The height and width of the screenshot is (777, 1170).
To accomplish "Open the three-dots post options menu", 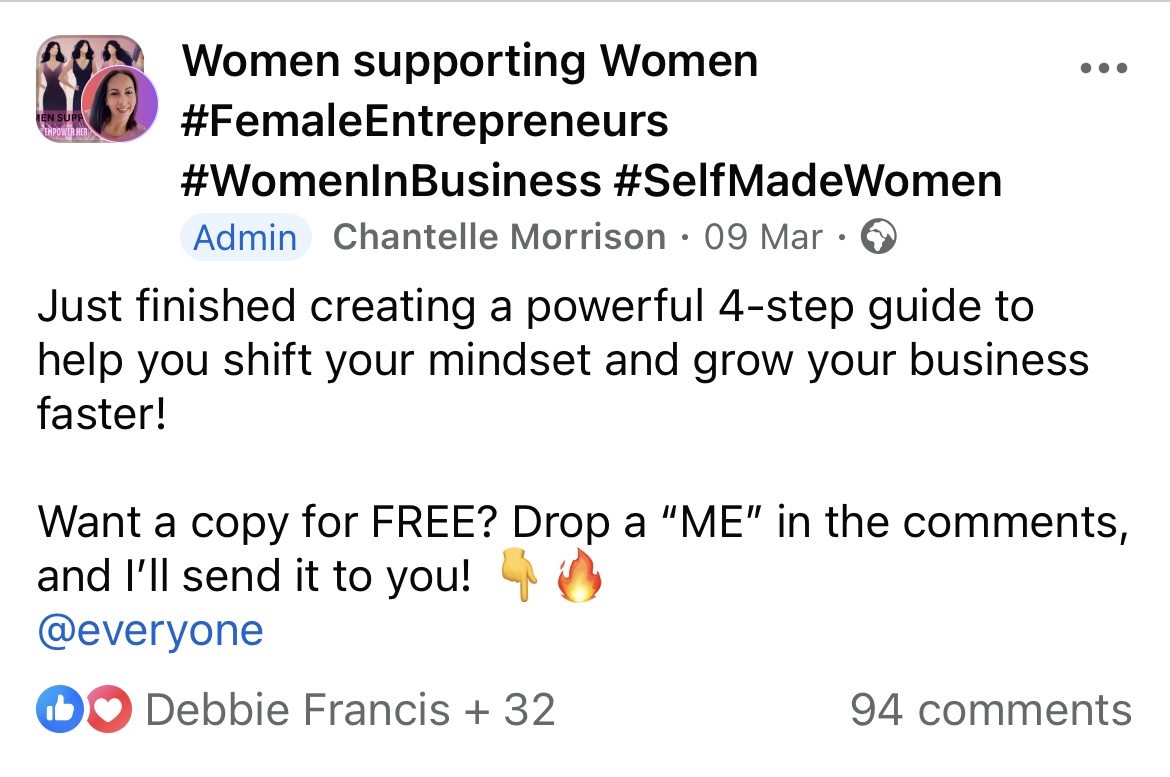I will pyautogui.click(x=1104, y=69).
